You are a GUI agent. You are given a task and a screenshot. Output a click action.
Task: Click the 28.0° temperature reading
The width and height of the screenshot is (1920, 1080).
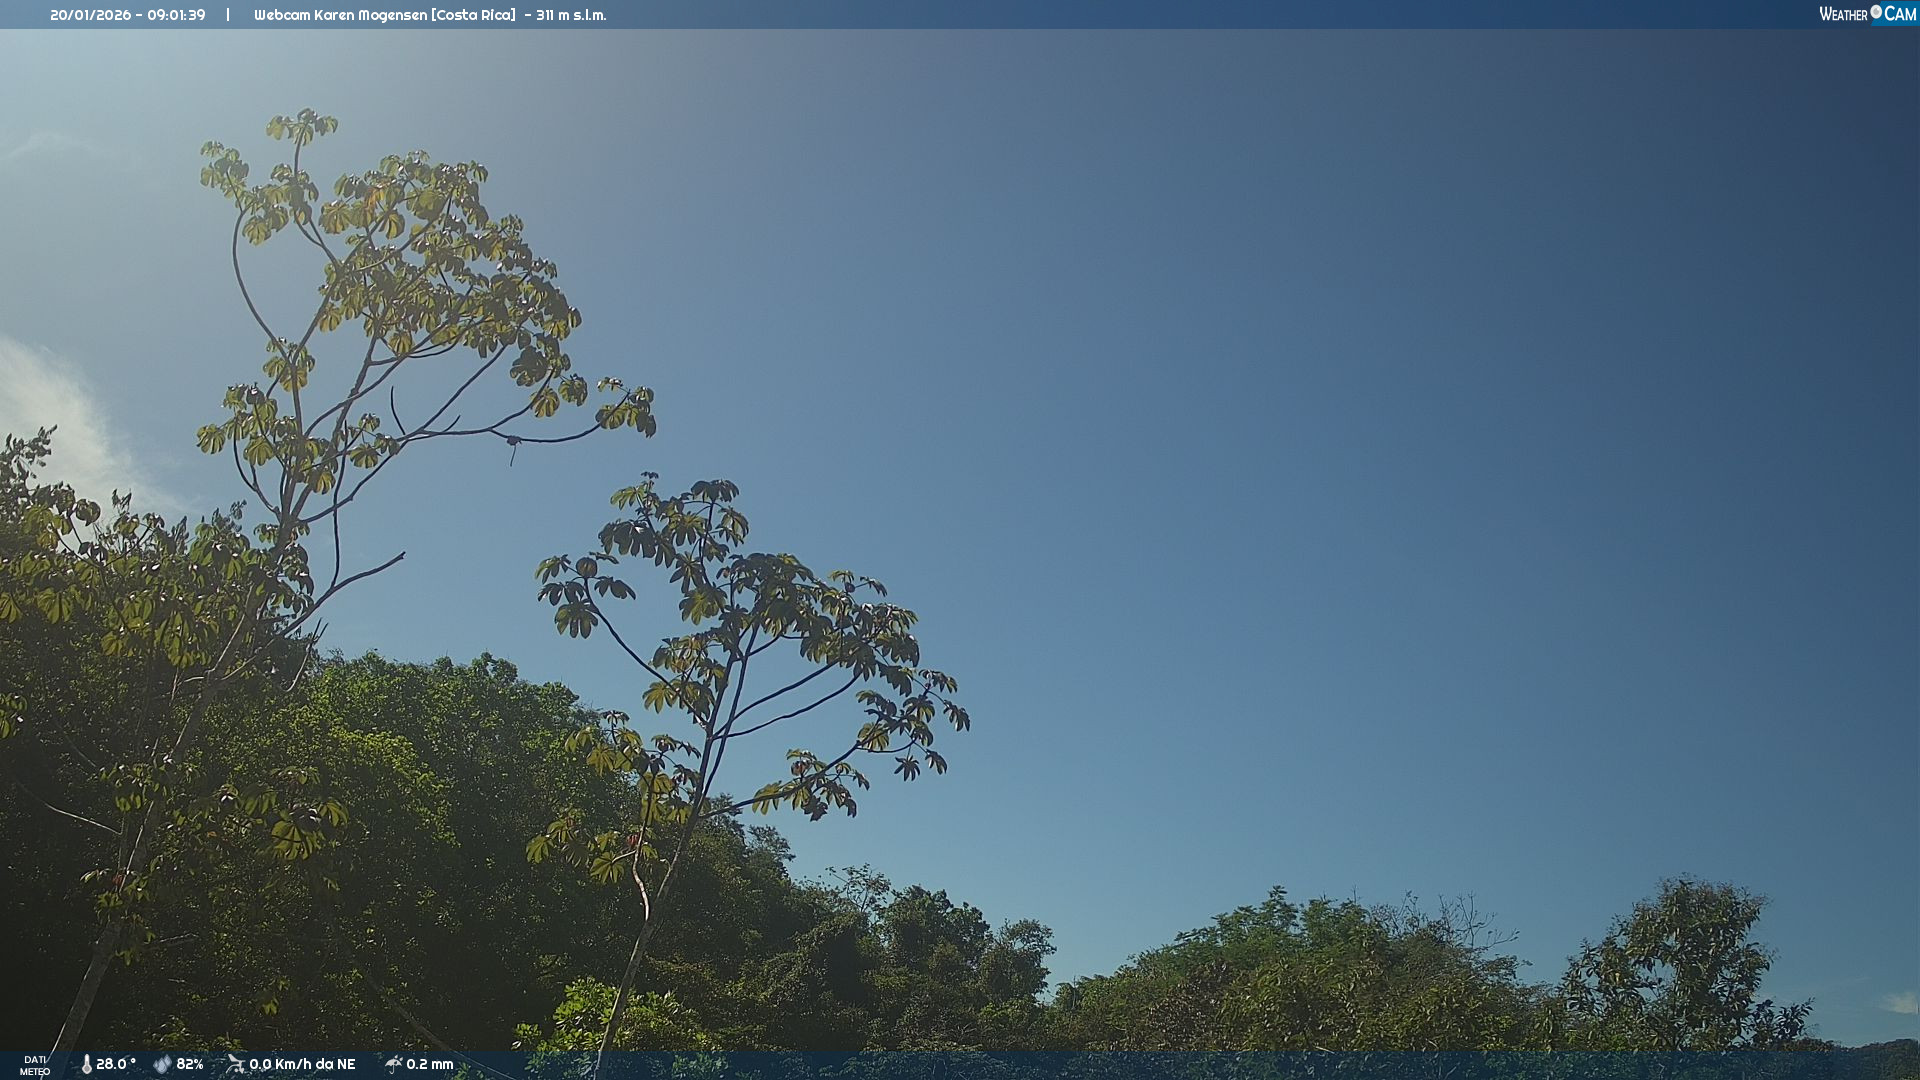[116, 1064]
